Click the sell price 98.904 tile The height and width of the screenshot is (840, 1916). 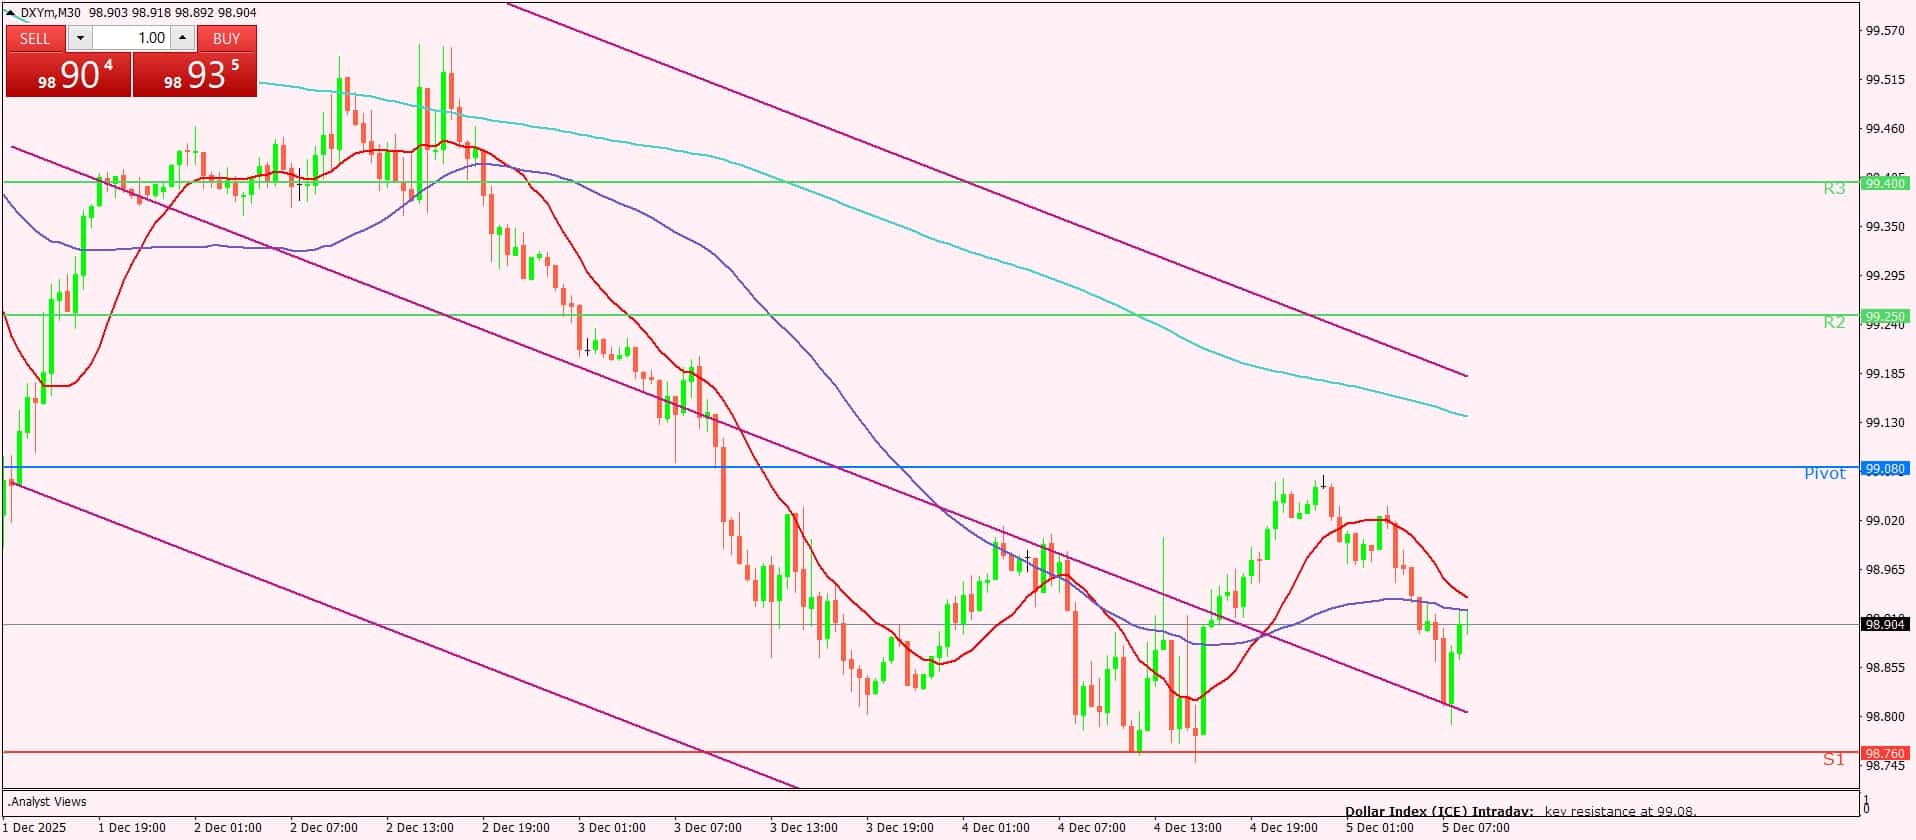69,75
